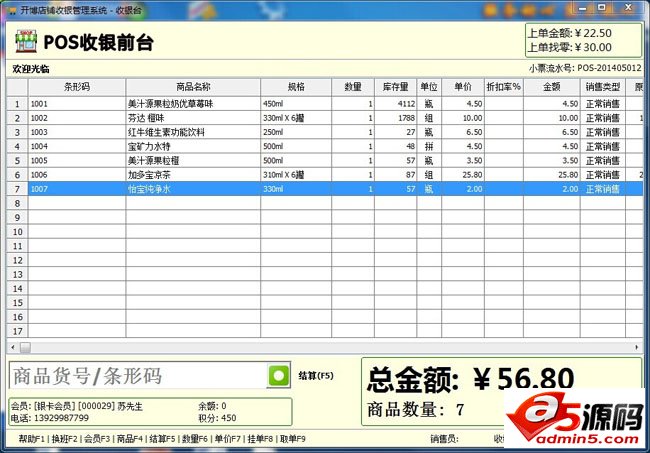Click 取单F9 shortcut
This screenshot has width=650, height=453.
293,439
